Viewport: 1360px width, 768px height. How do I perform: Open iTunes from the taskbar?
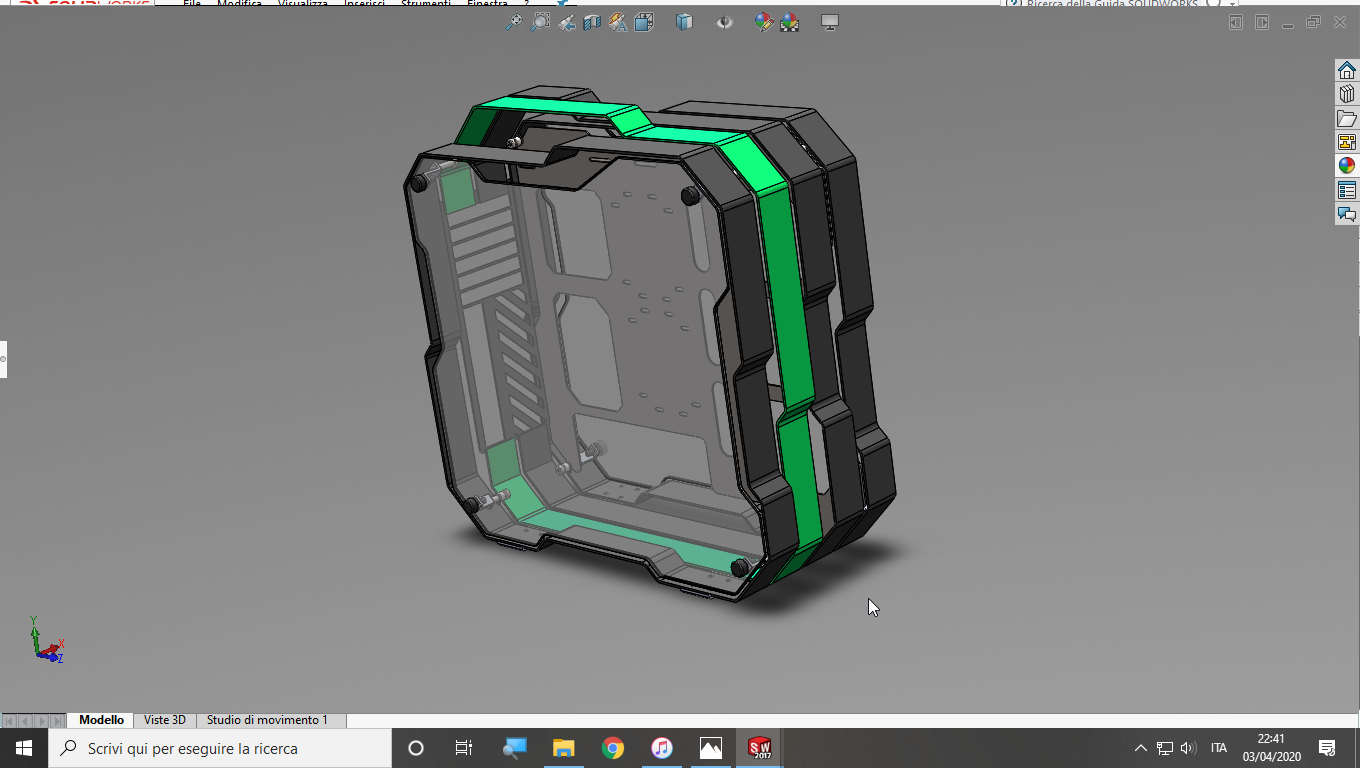coord(662,748)
